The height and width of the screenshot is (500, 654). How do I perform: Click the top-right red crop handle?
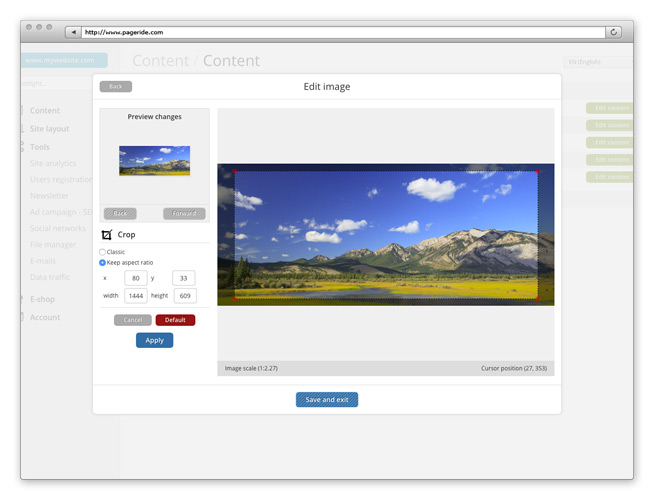click(537, 172)
